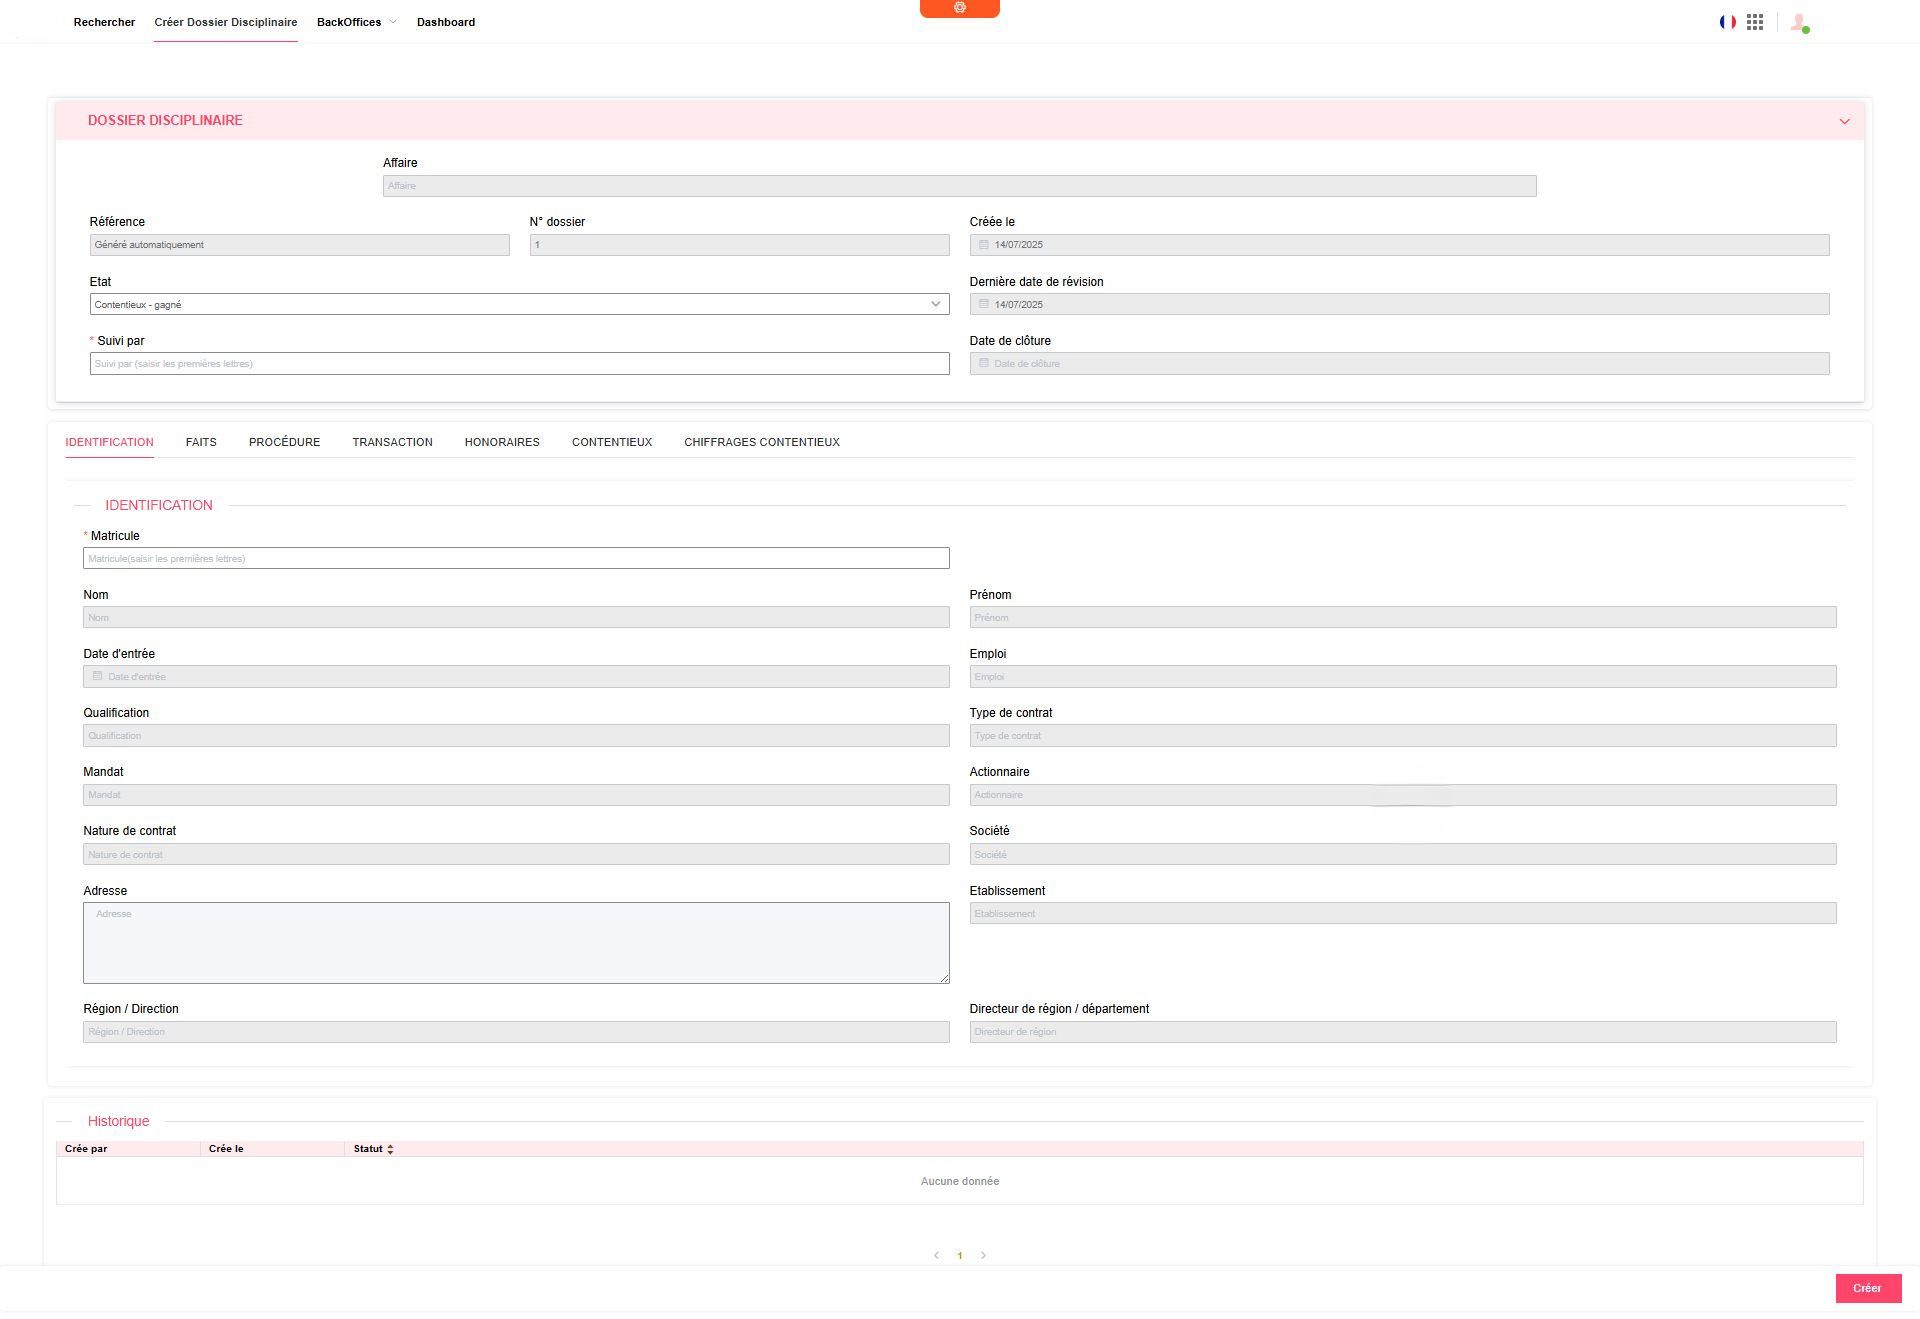
Task: Open the apps grid icon
Action: tap(1755, 22)
